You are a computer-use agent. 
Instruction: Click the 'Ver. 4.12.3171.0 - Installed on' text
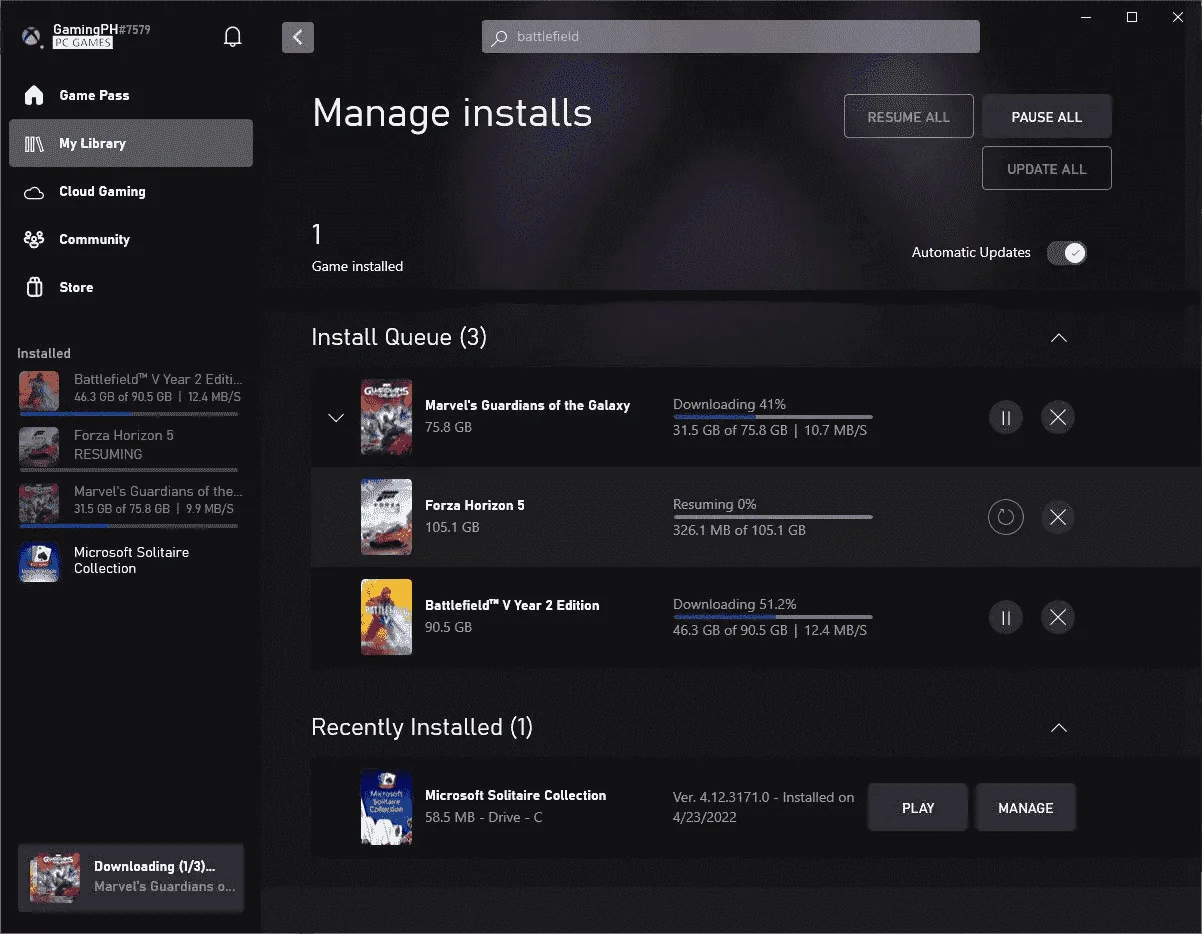point(764,798)
